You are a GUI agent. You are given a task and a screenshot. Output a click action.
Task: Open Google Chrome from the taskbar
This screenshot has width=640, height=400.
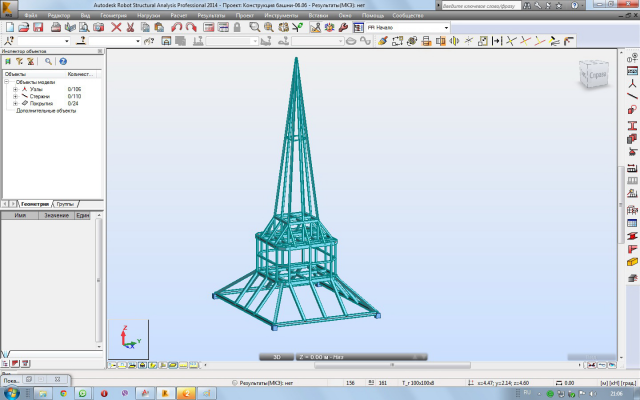pyautogui.click(x=63, y=393)
